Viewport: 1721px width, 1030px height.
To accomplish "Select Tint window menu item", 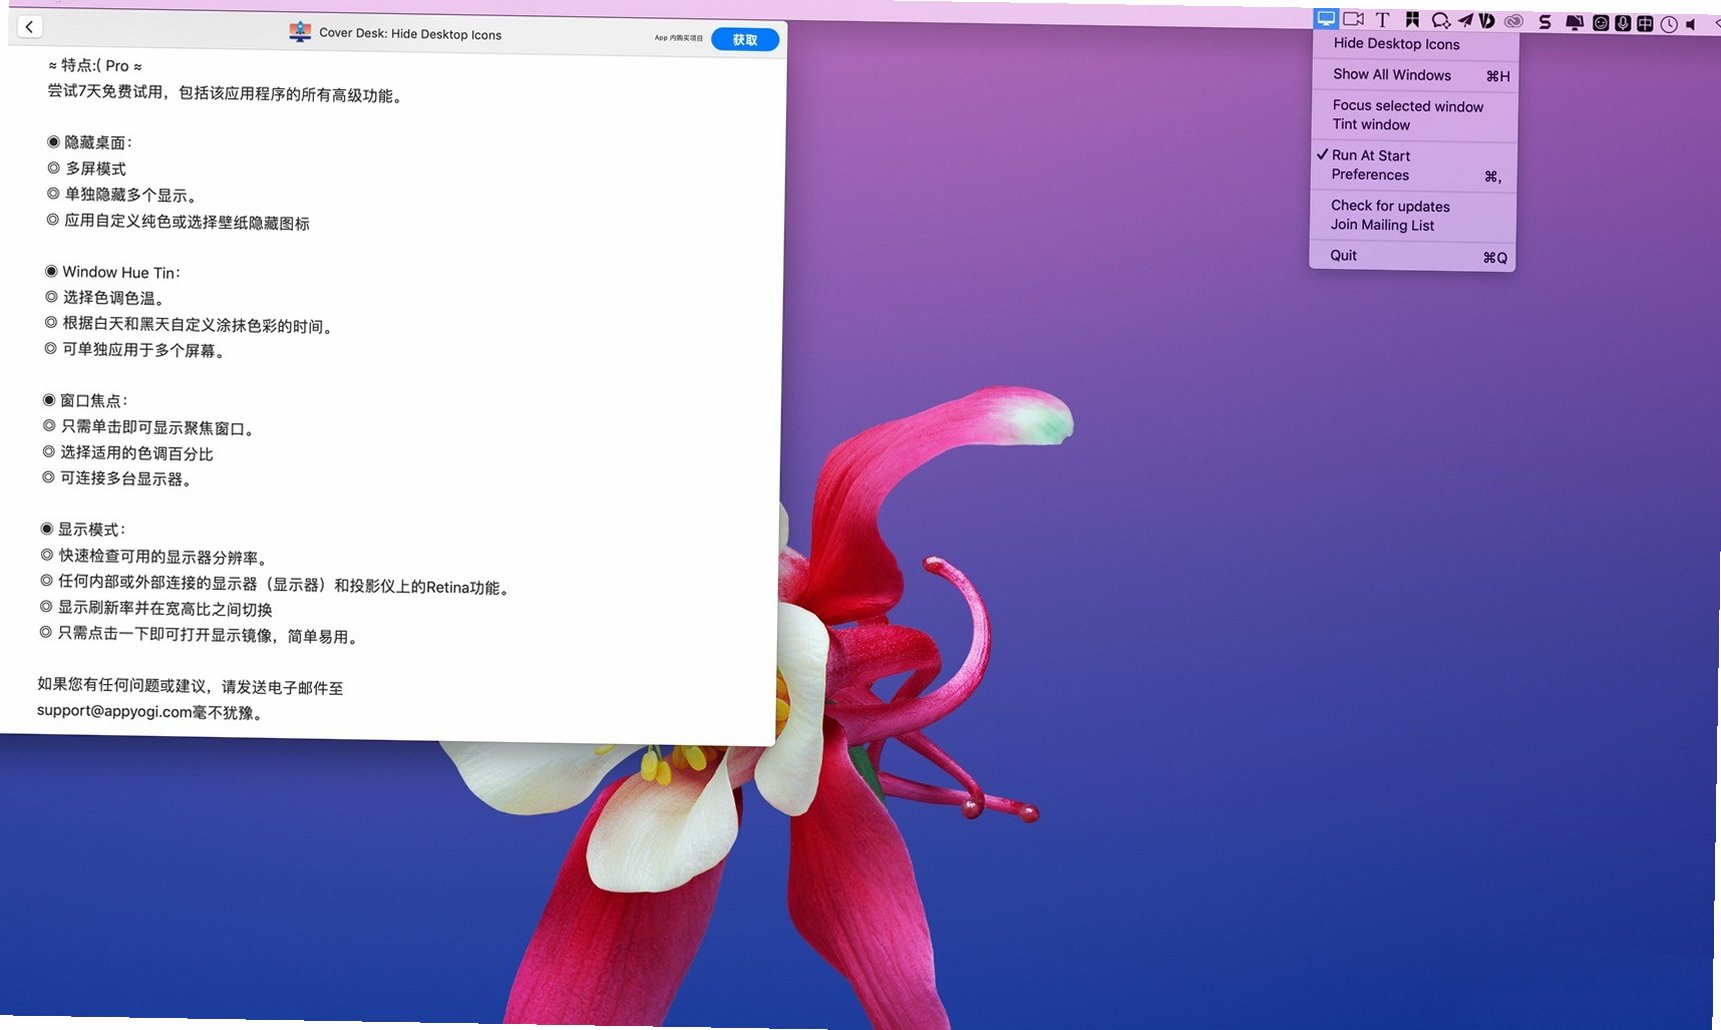I will coord(1371,125).
